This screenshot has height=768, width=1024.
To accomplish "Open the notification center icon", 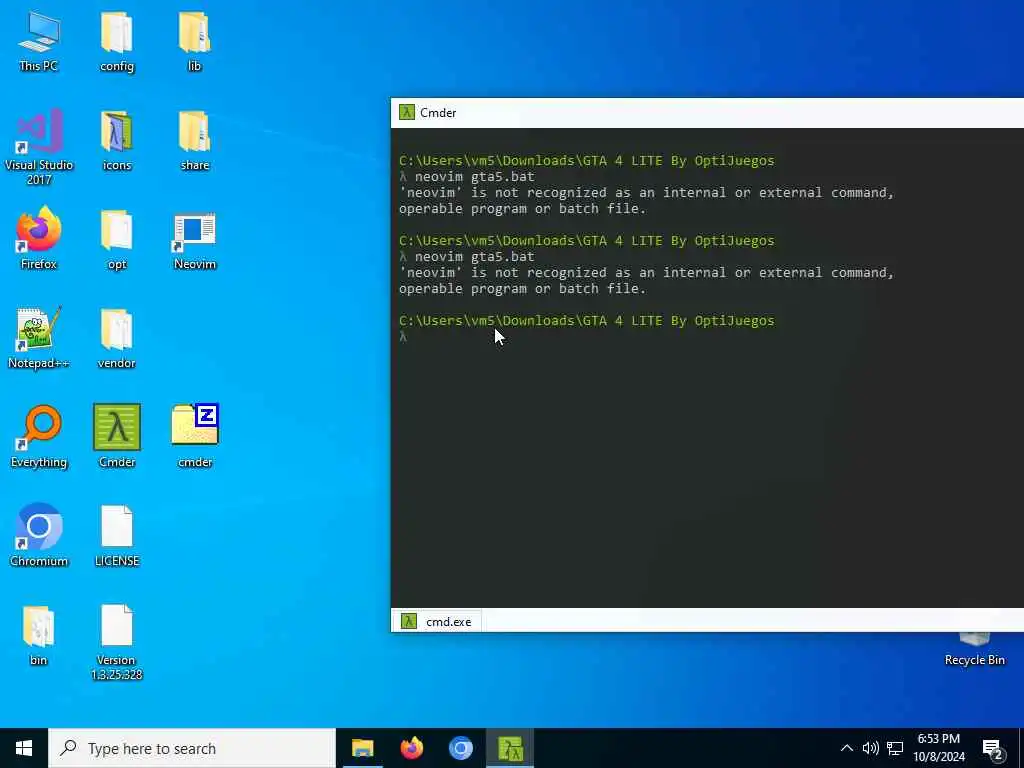I will [x=993, y=749].
